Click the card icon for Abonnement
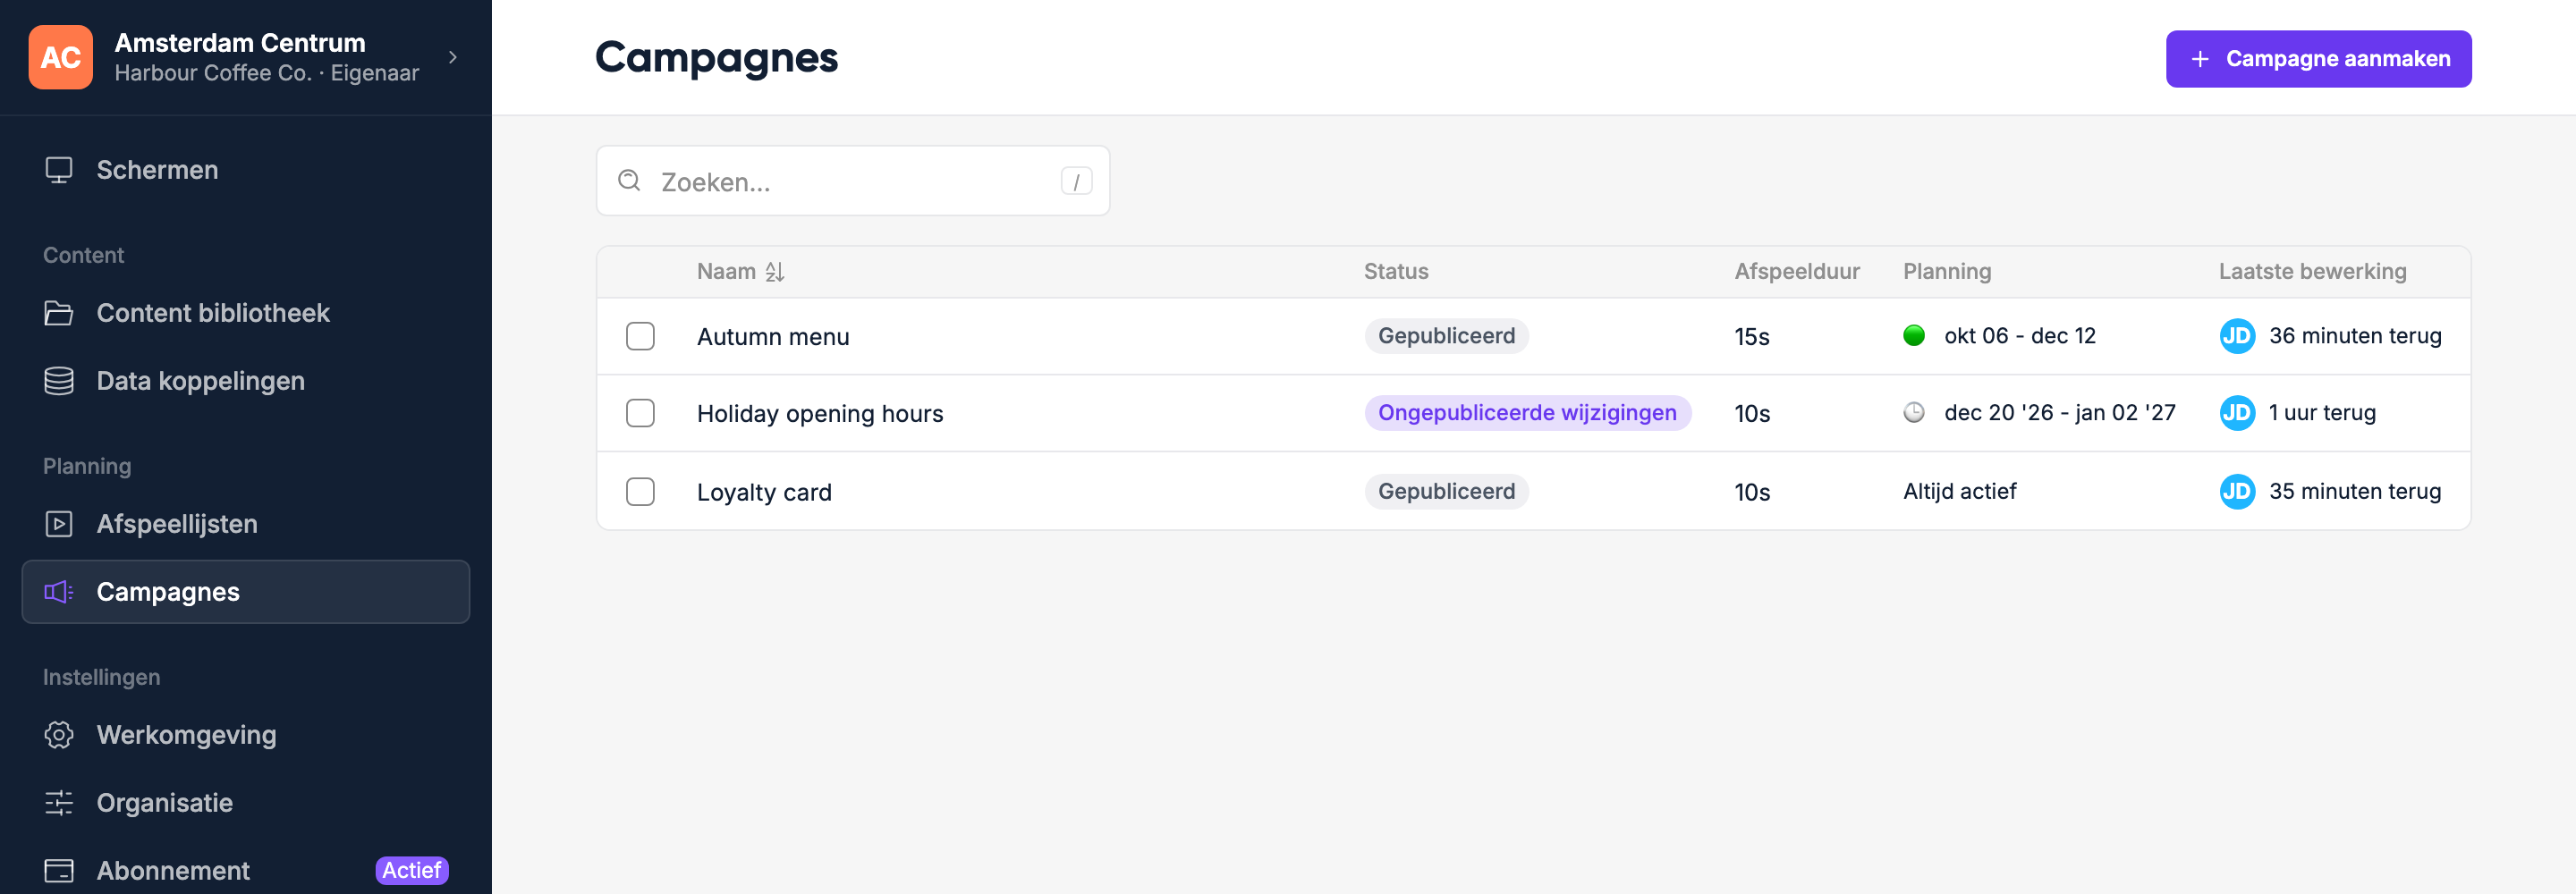Viewport: 2576px width, 894px height. [59, 871]
